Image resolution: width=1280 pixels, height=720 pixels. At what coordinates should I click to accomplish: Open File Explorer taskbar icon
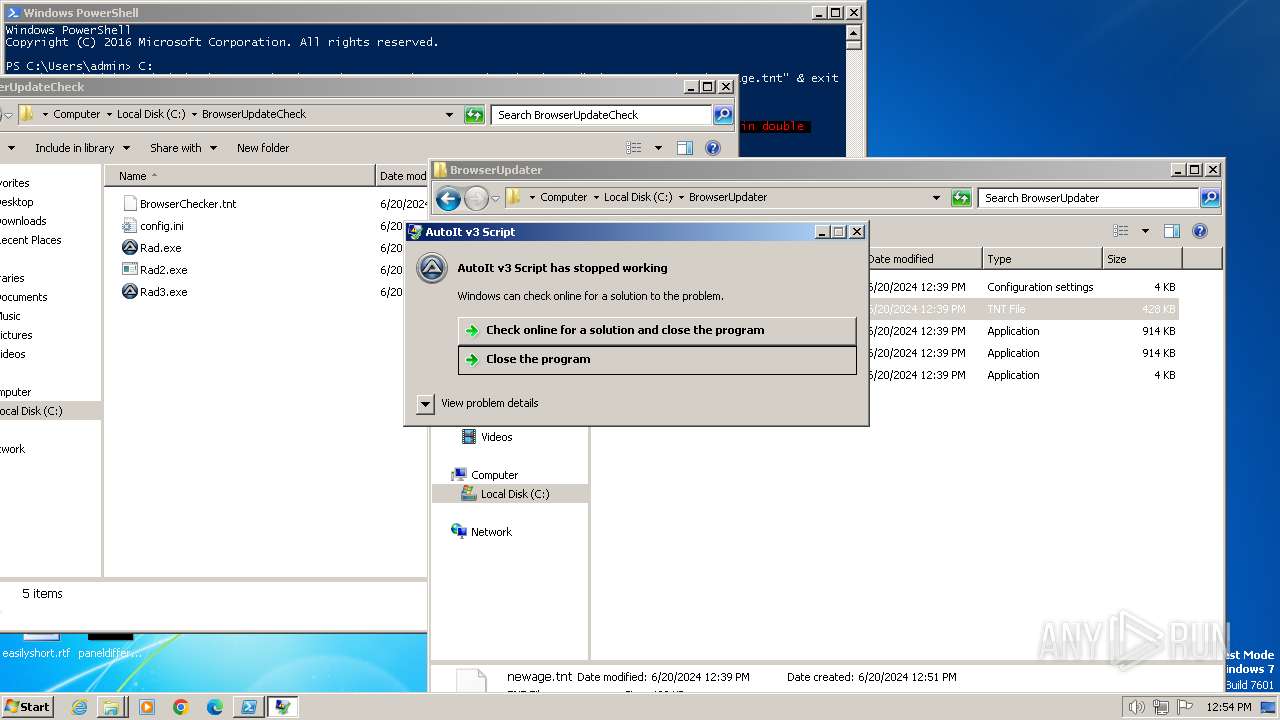[112, 707]
